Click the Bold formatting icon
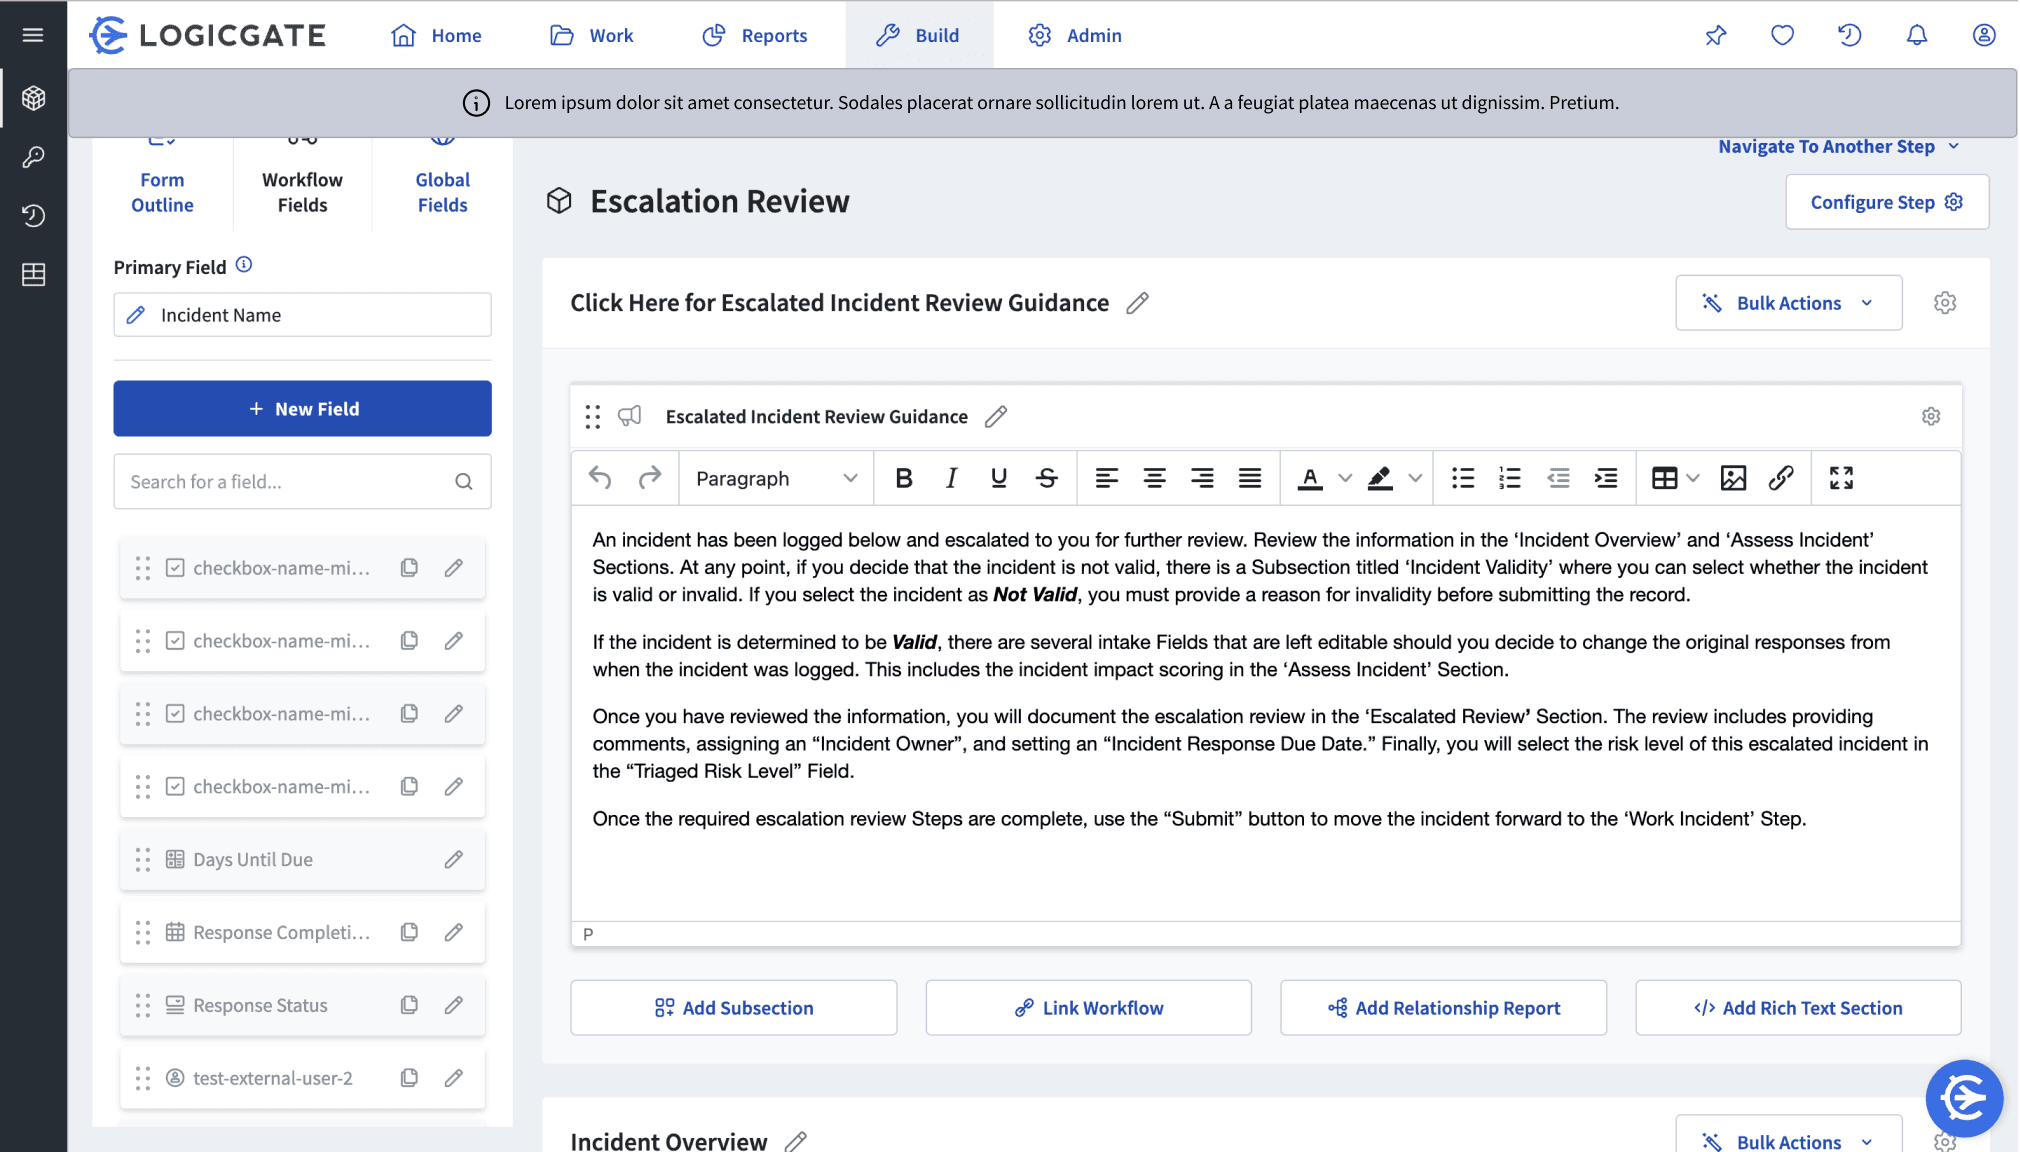The width and height of the screenshot is (2020, 1152). (904, 478)
